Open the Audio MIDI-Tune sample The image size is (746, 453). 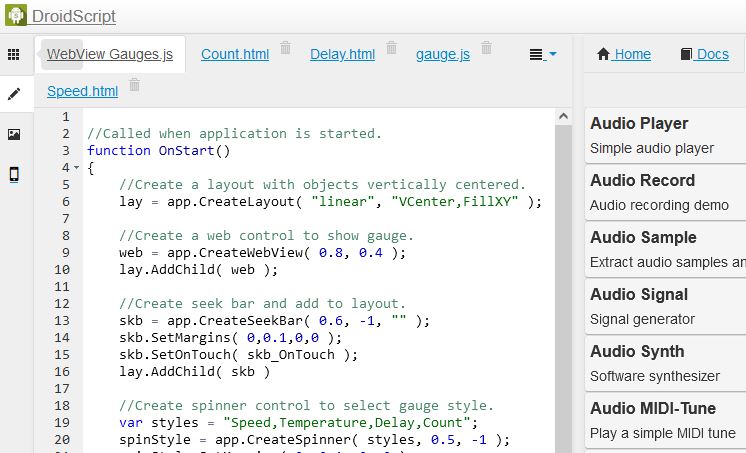665,421
